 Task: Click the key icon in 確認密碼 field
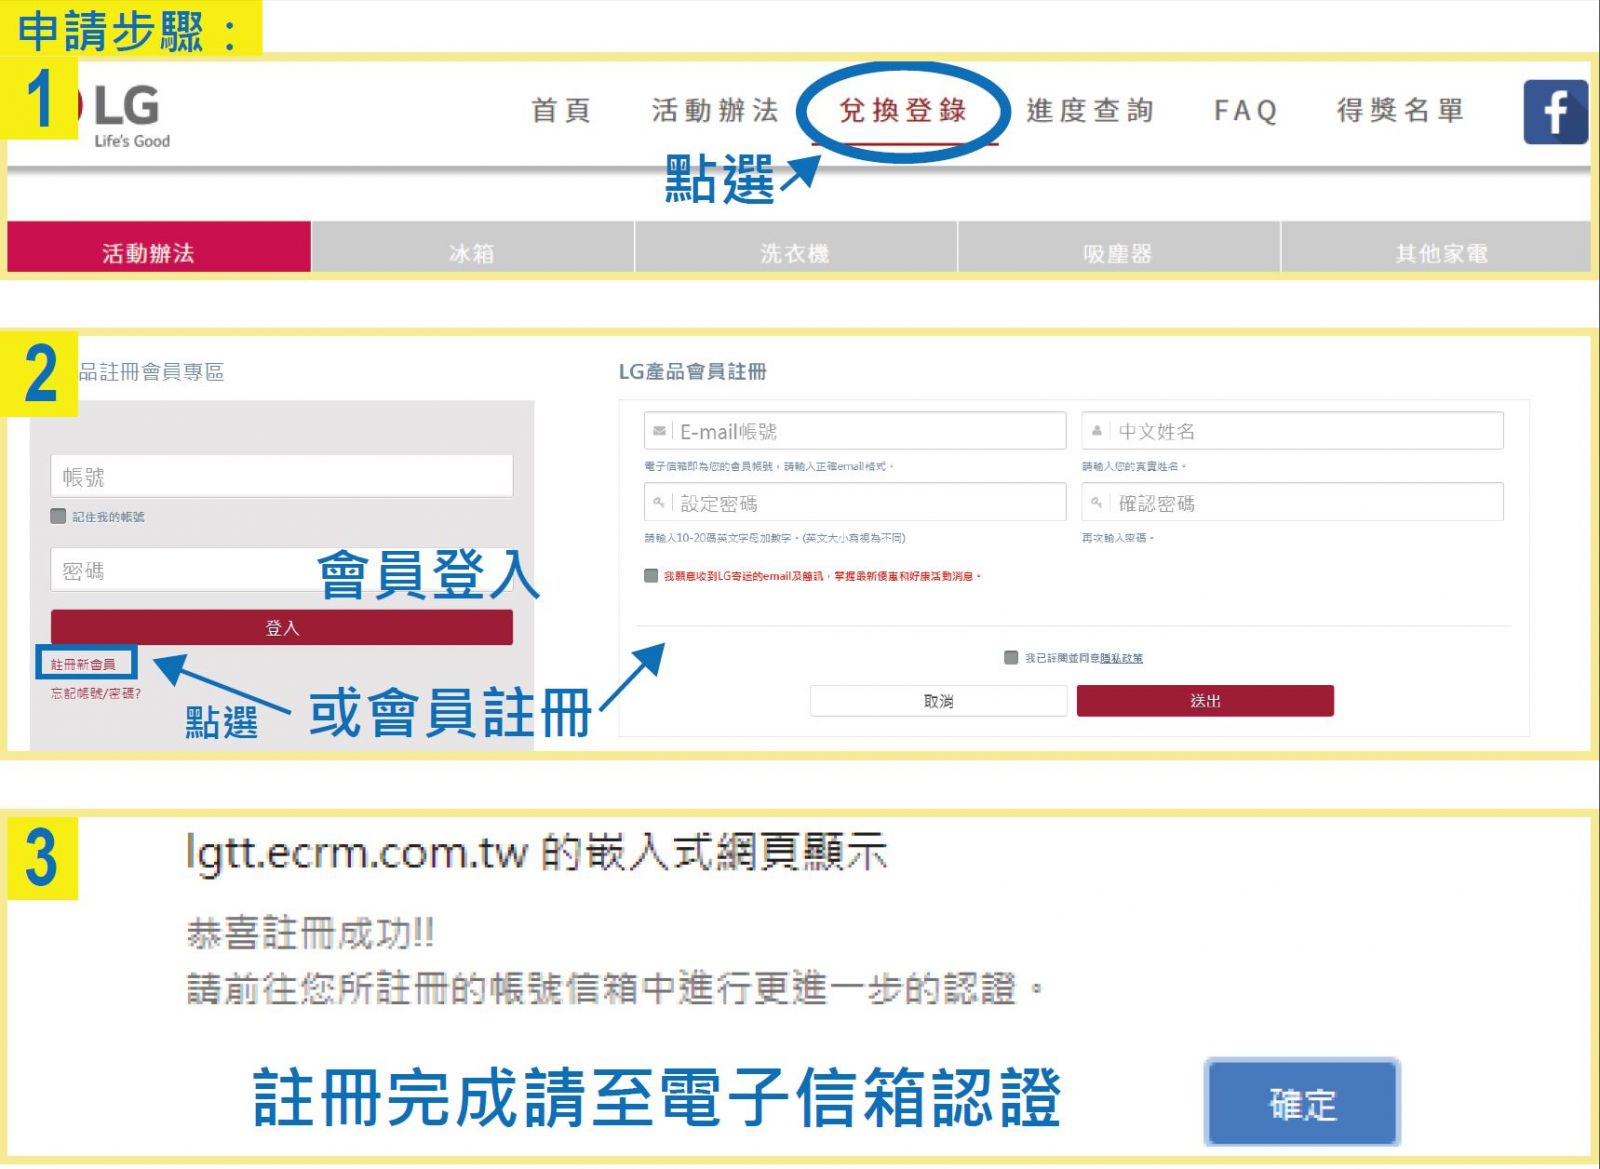(x=1096, y=502)
